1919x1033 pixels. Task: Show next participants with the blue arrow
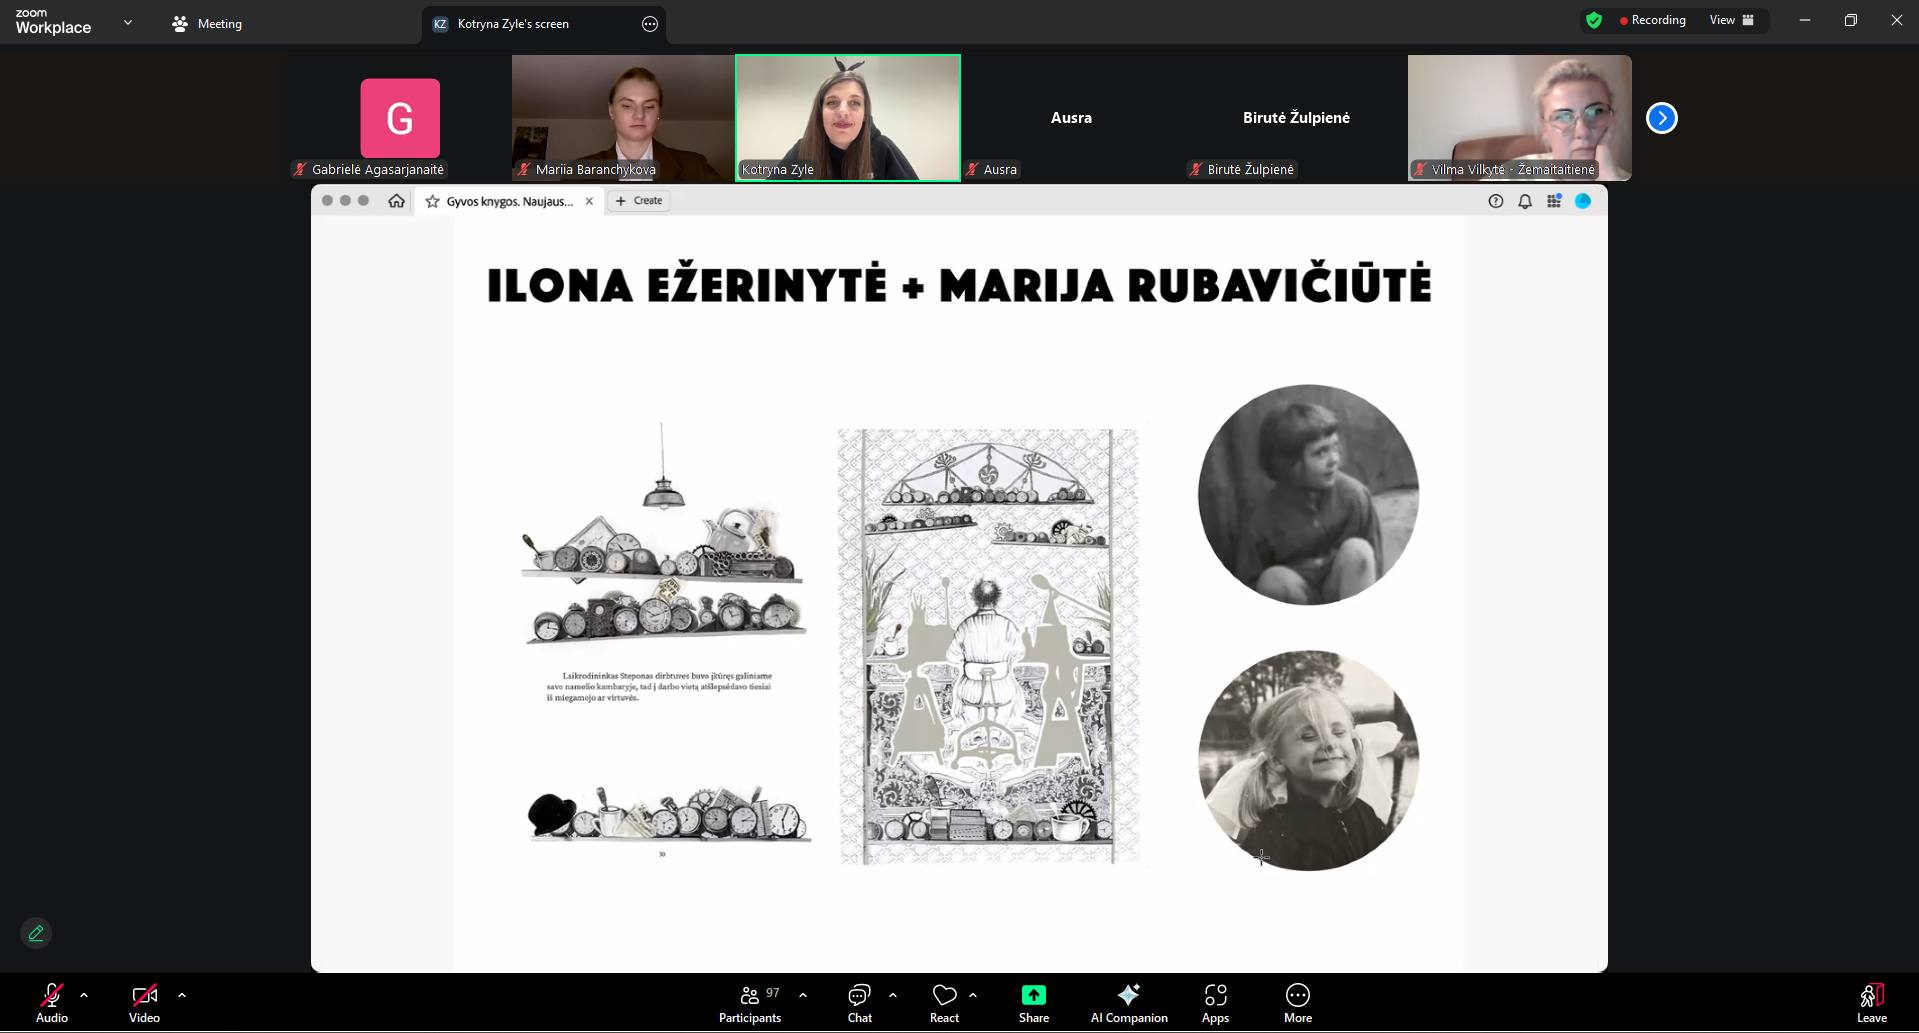tap(1661, 118)
